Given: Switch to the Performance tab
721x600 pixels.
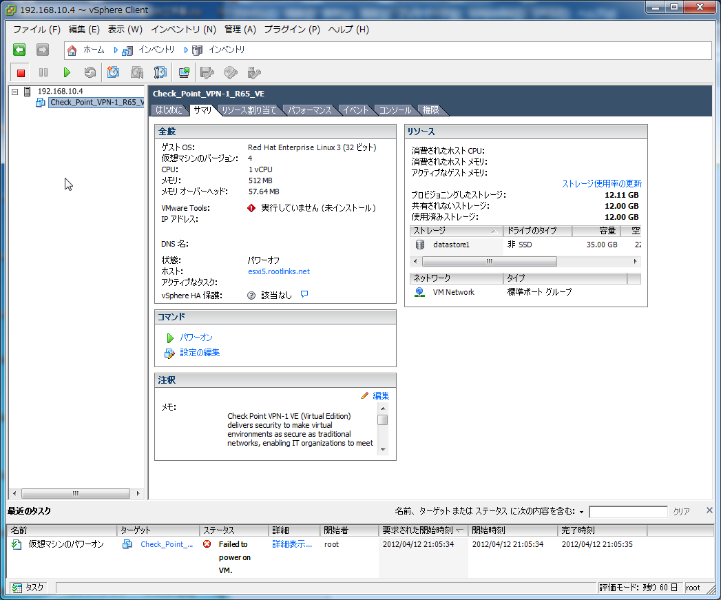Looking at the screenshot, I should [x=309, y=110].
